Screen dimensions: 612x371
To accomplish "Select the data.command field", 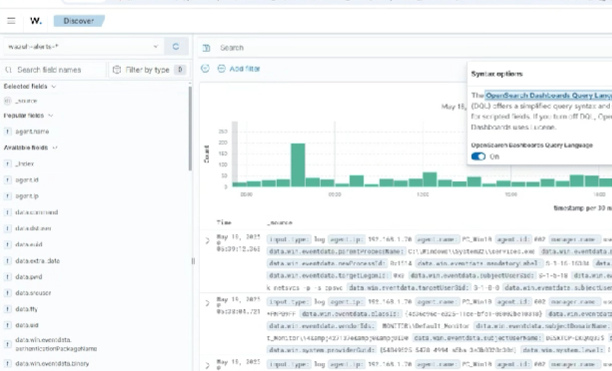I will (37, 212).
